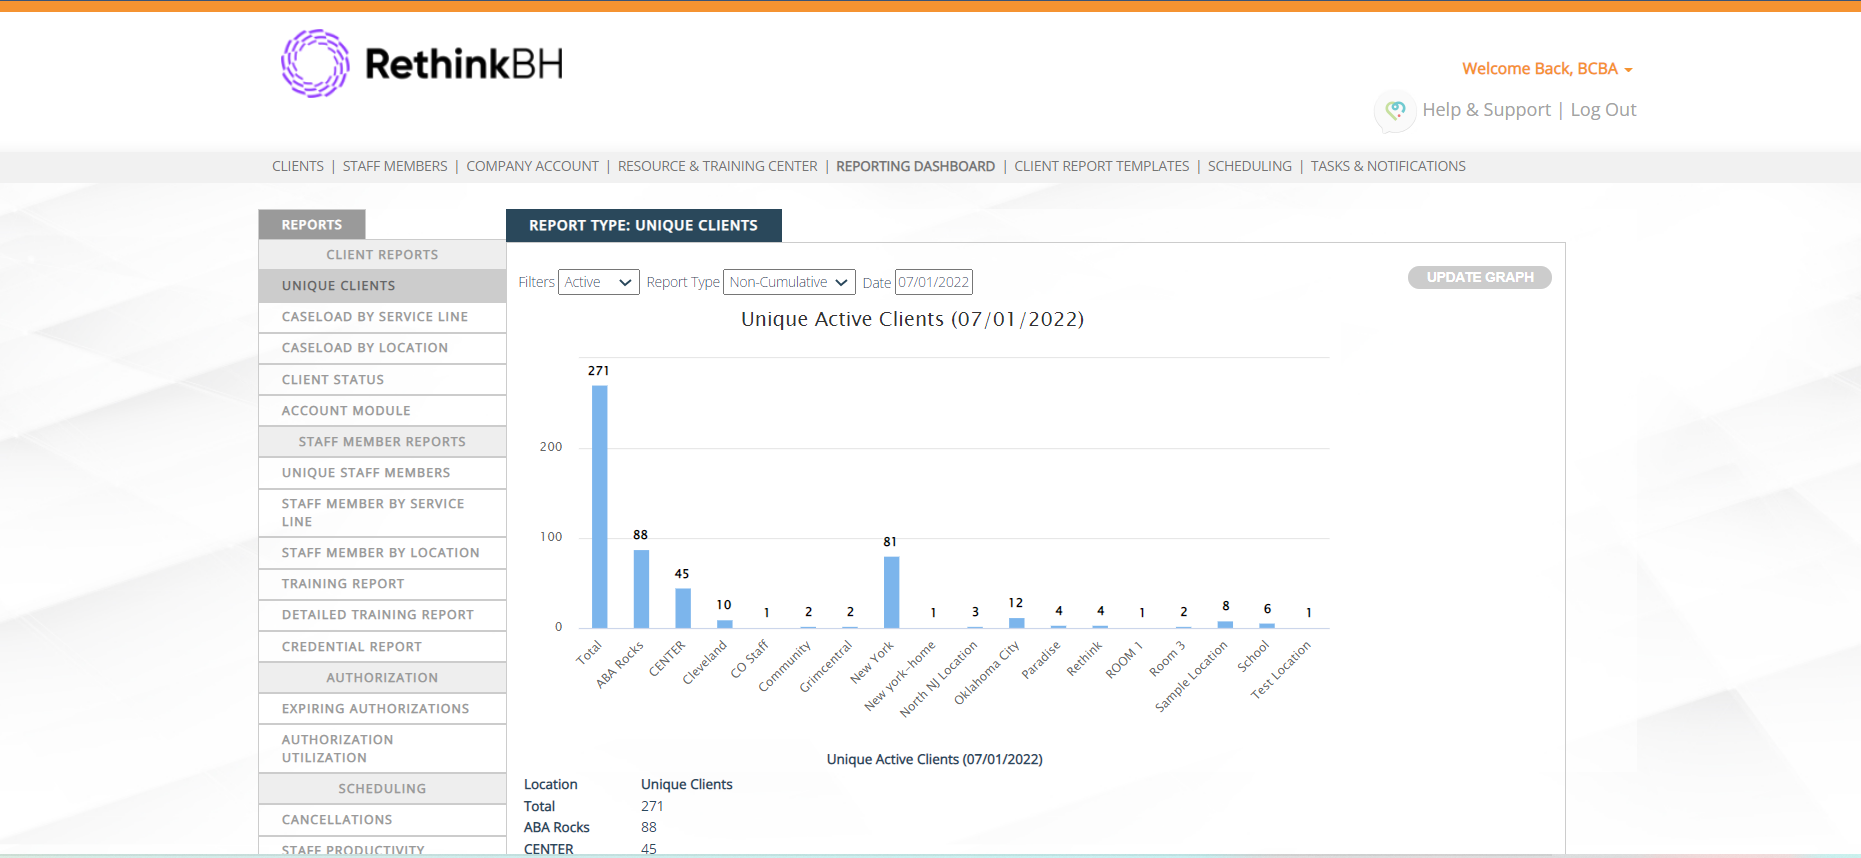This screenshot has height=858, width=1861.
Task: Open Caseload by Service Line report
Action: tap(382, 317)
